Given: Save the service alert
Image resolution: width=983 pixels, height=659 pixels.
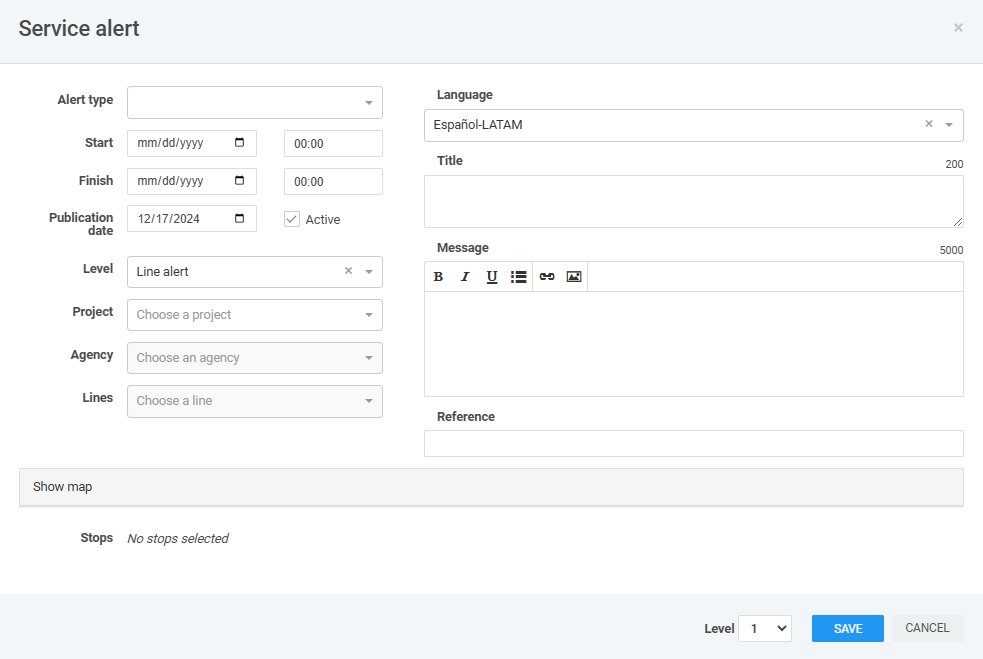Looking at the screenshot, I should 848,628.
